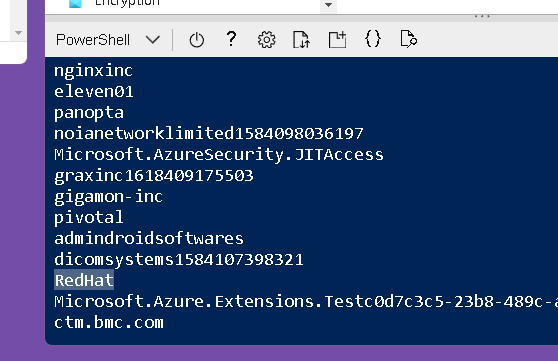Select the highlighted RedHat line
Screen dimensions: 558x361
coord(84,280)
